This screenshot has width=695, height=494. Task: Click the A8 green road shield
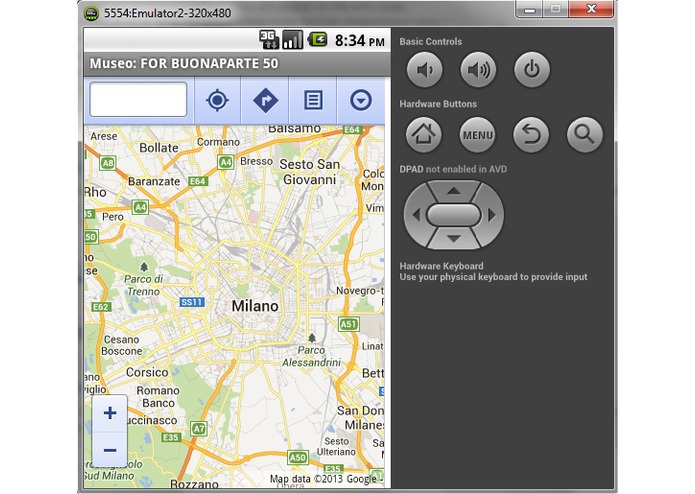[x=108, y=163]
